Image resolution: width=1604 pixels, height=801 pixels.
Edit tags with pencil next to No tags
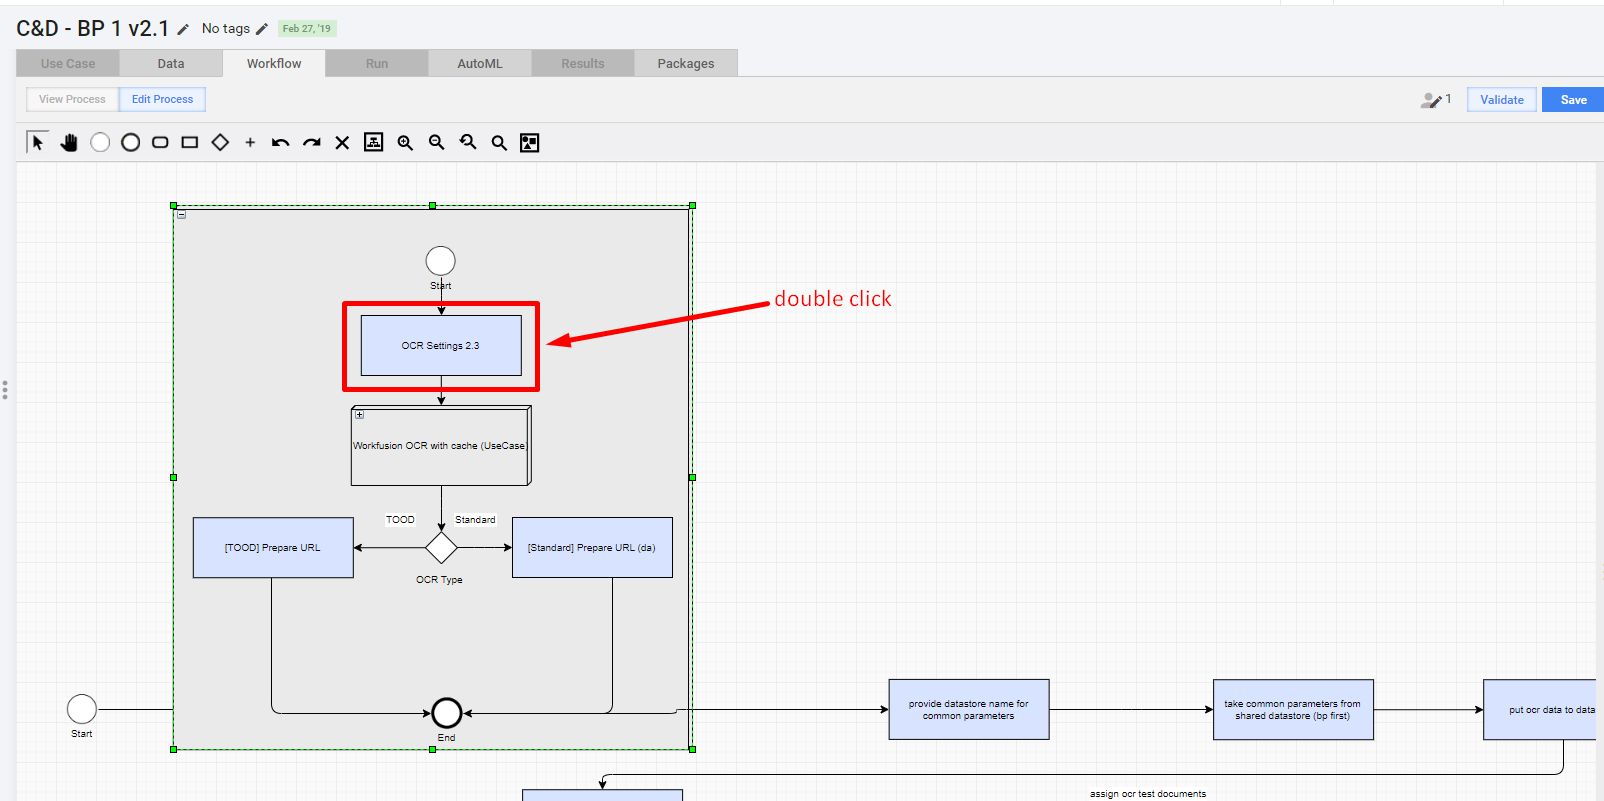tap(262, 29)
